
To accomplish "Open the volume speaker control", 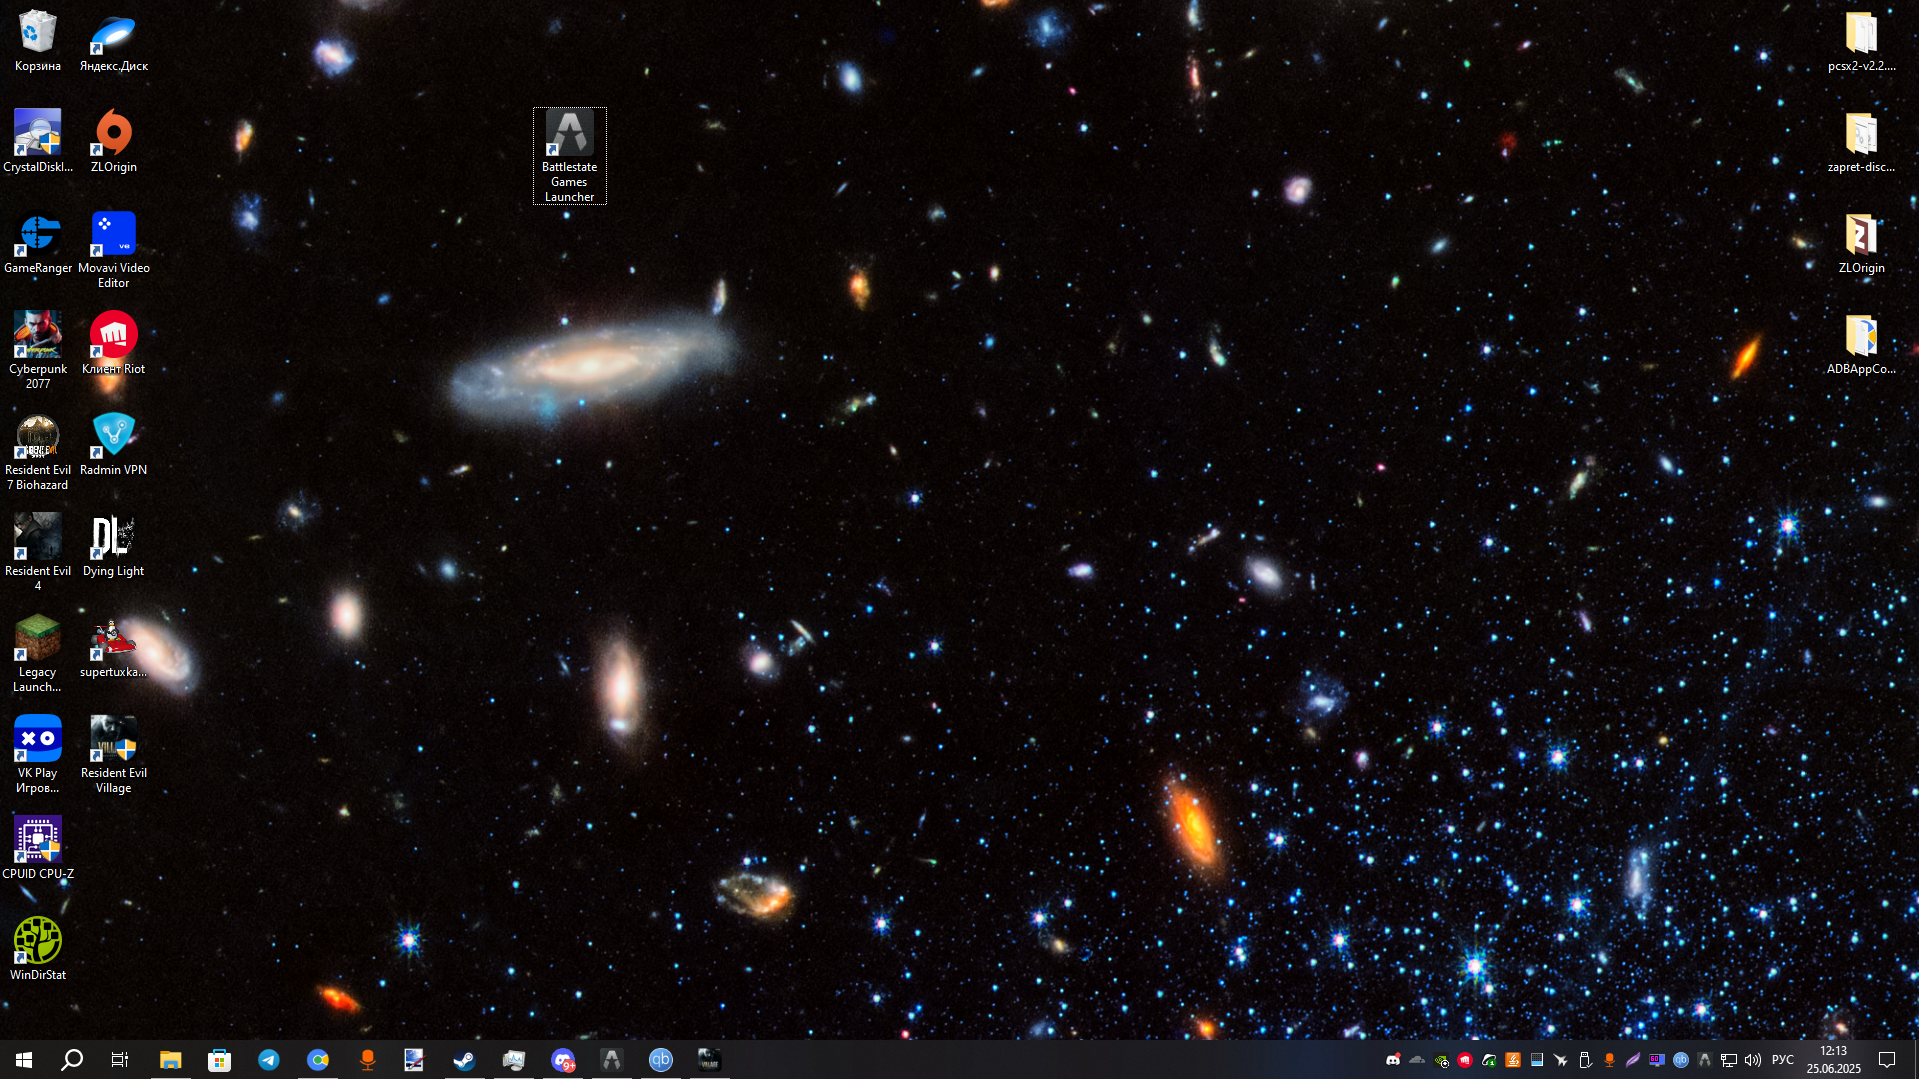I will point(1753,1060).
